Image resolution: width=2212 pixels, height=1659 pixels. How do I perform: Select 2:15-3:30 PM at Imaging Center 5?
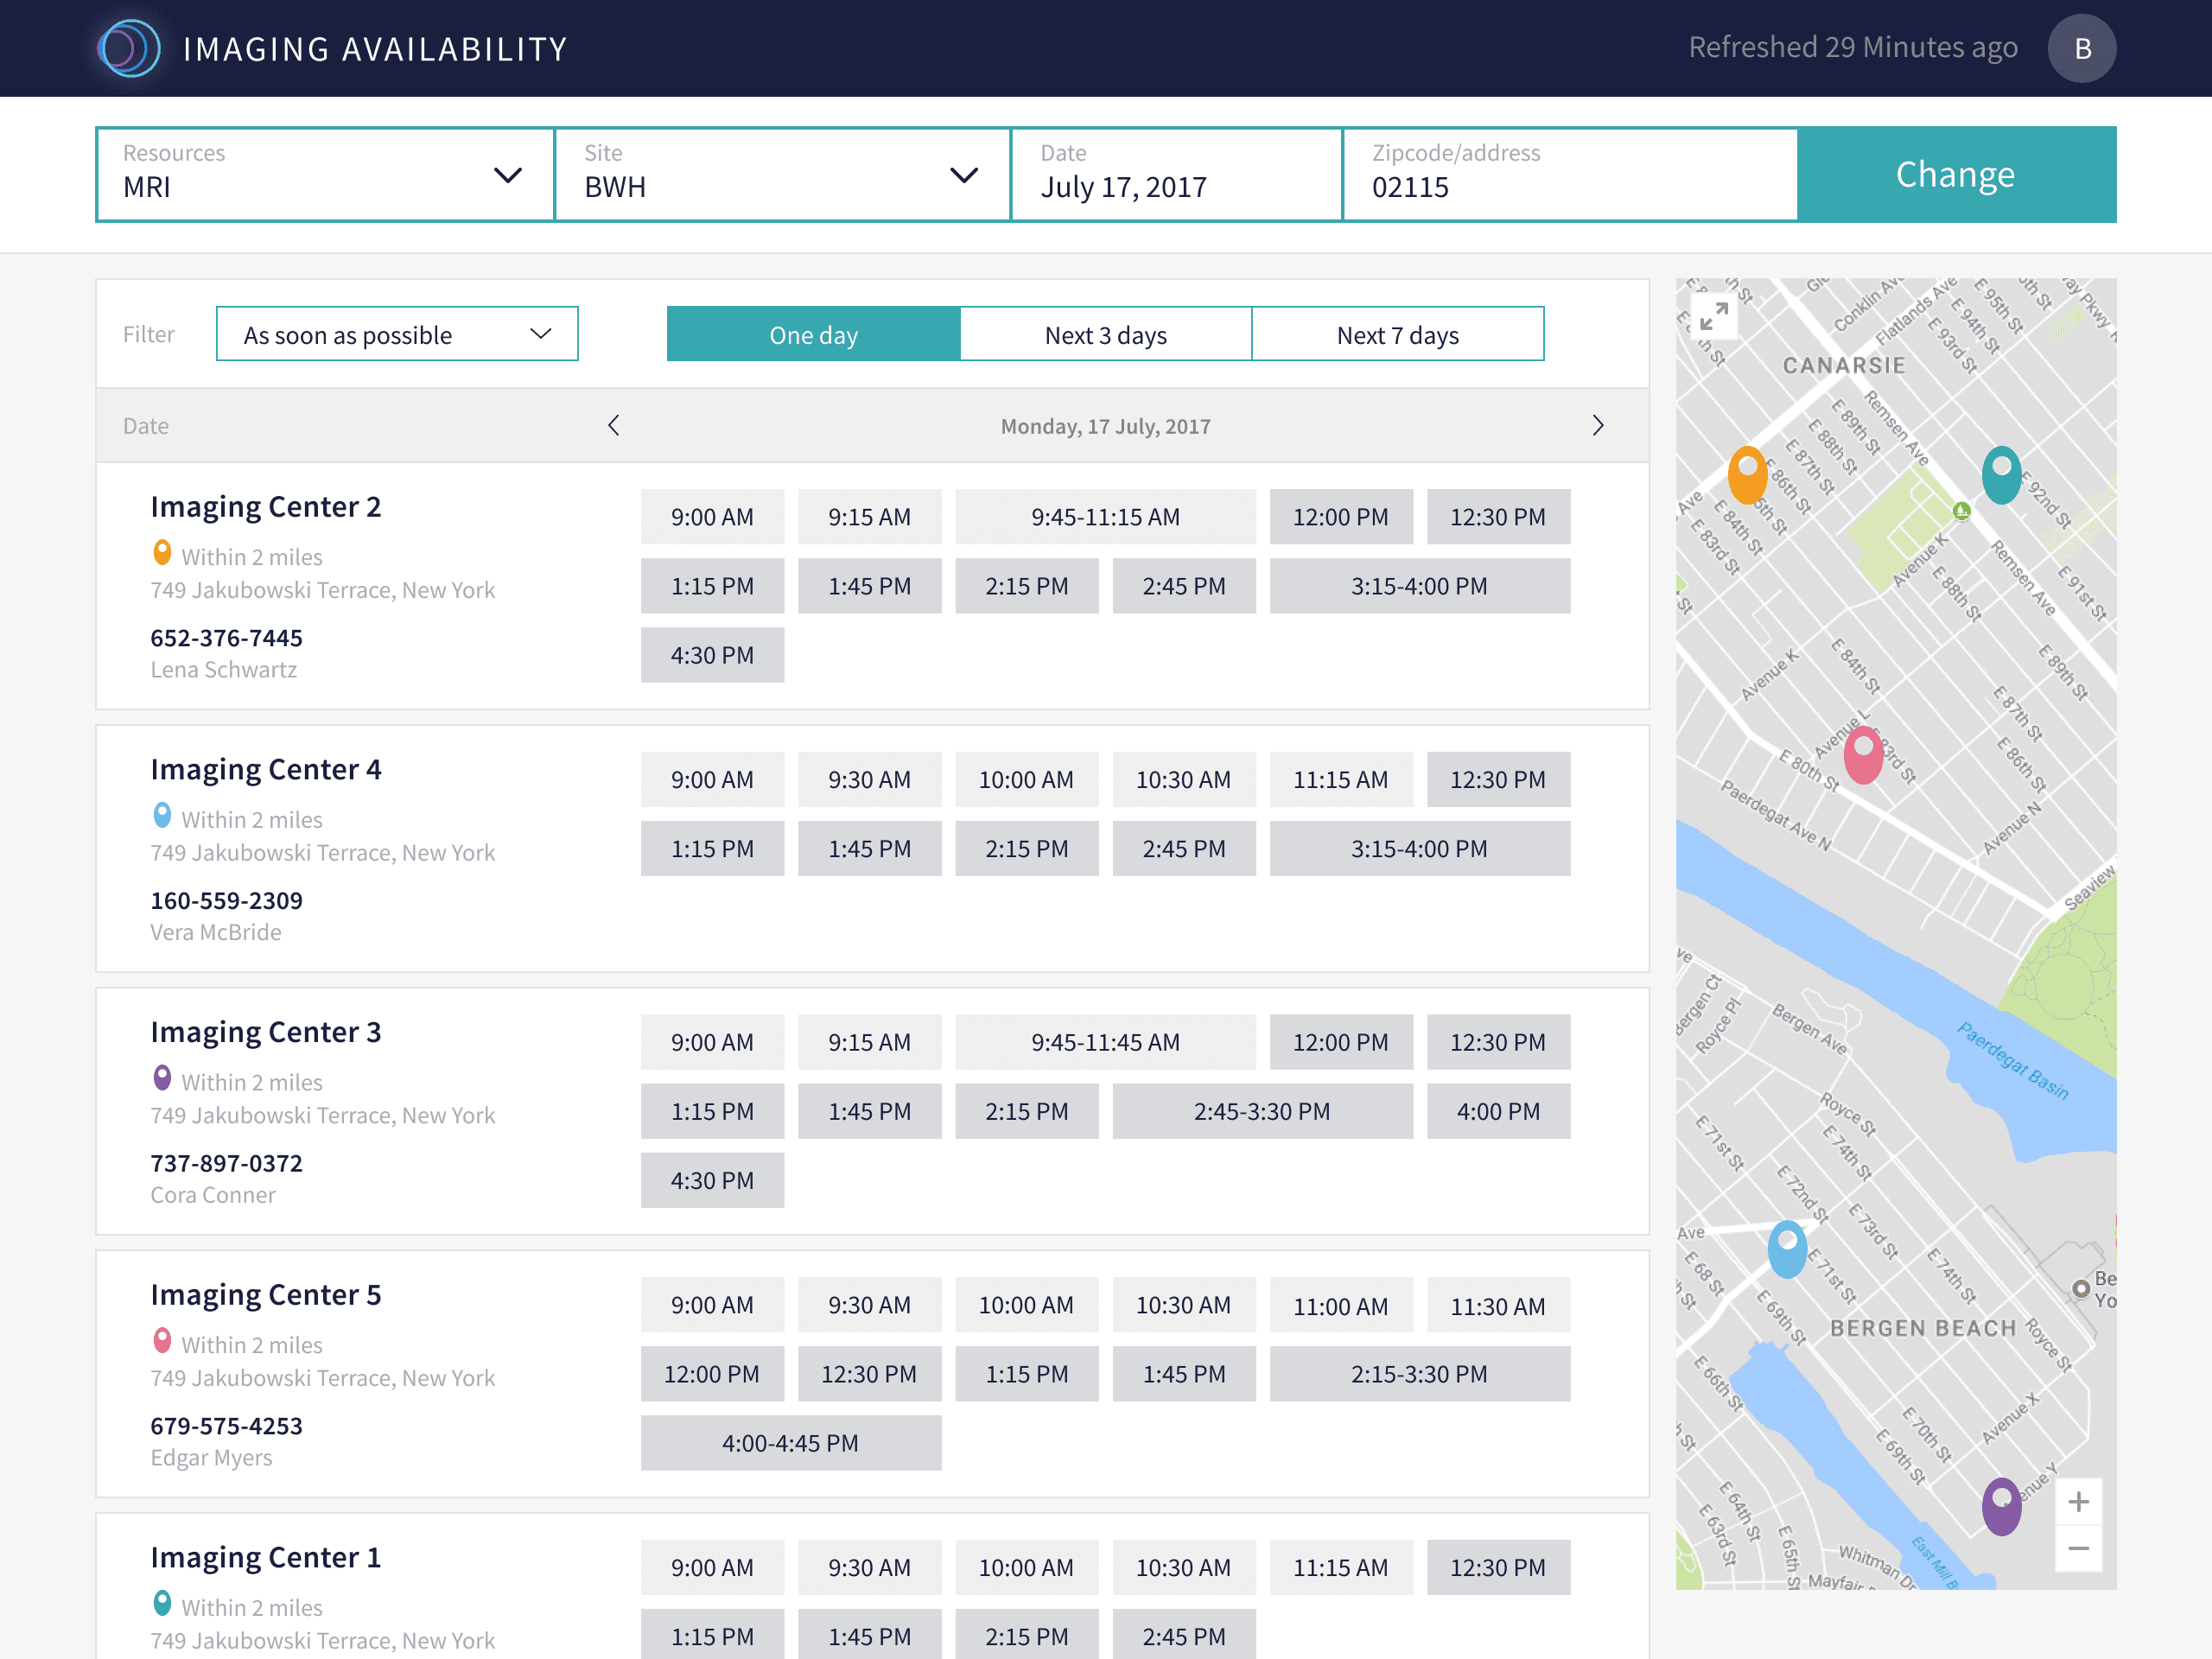[1420, 1374]
